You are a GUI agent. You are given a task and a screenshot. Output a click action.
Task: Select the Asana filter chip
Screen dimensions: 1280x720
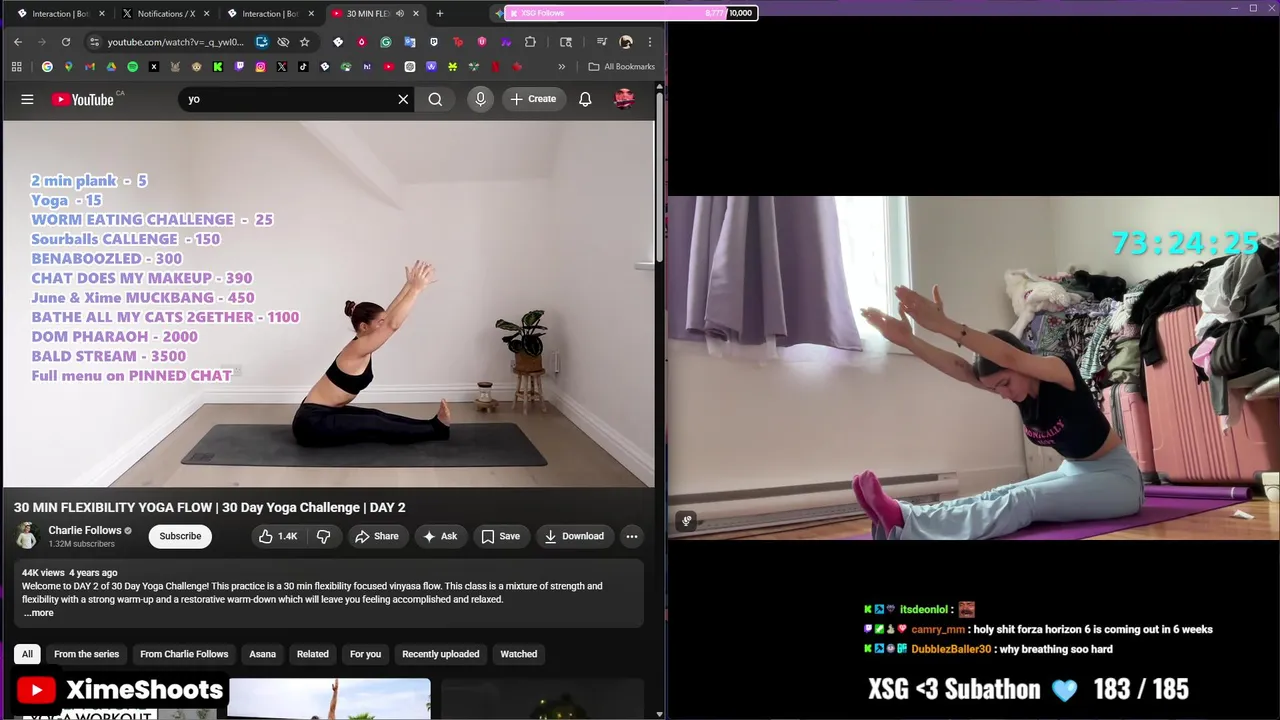coord(263,654)
